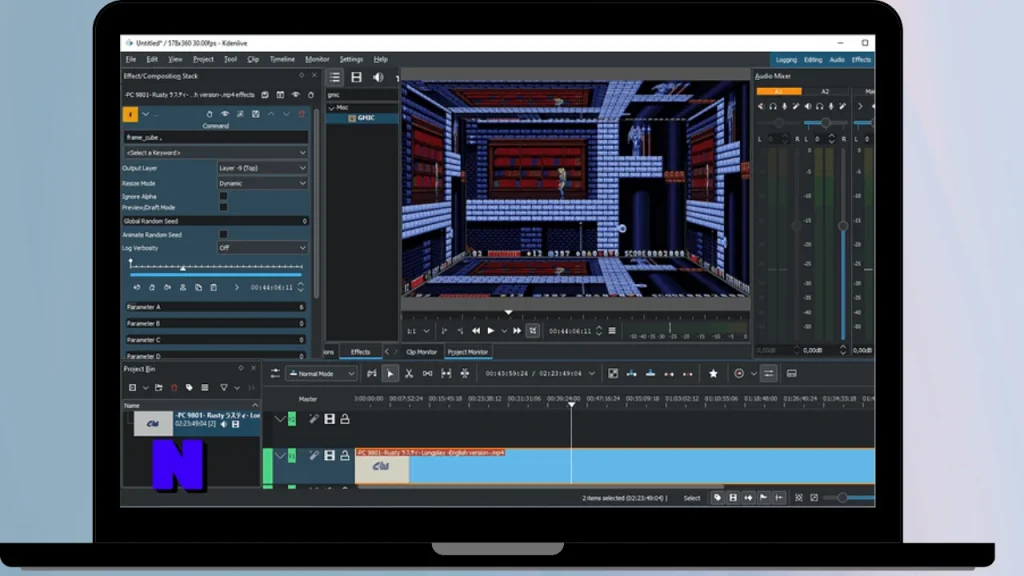Image resolution: width=1024 pixels, height=576 pixels.
Task: Click the insert clip zone icon
Action: click(632, 374)
